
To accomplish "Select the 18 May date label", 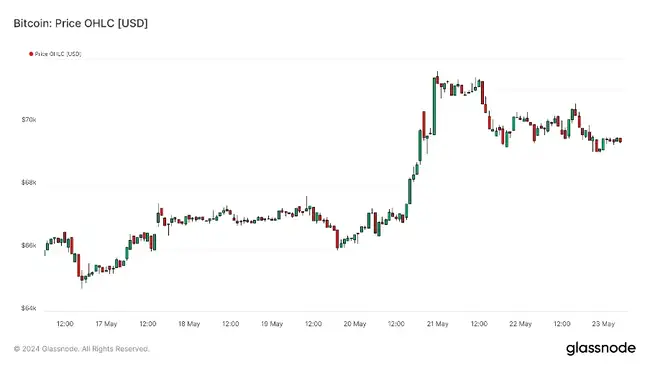I will tap(189, 324).
